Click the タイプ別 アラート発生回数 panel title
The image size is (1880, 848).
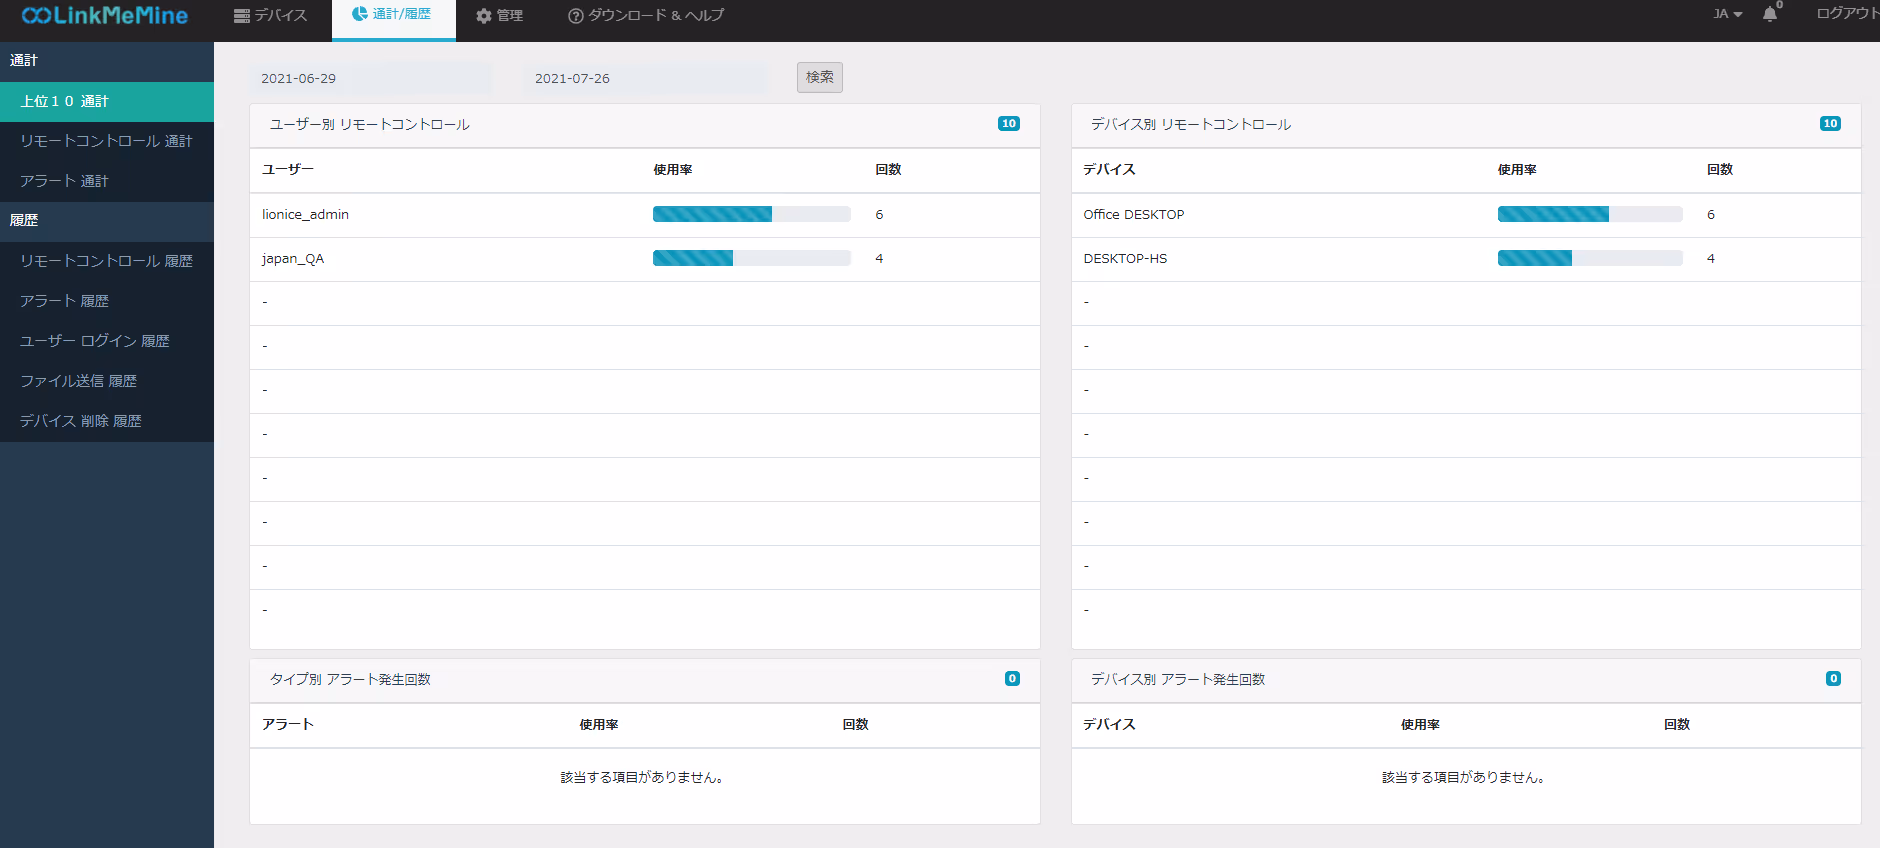pos(350,679)
